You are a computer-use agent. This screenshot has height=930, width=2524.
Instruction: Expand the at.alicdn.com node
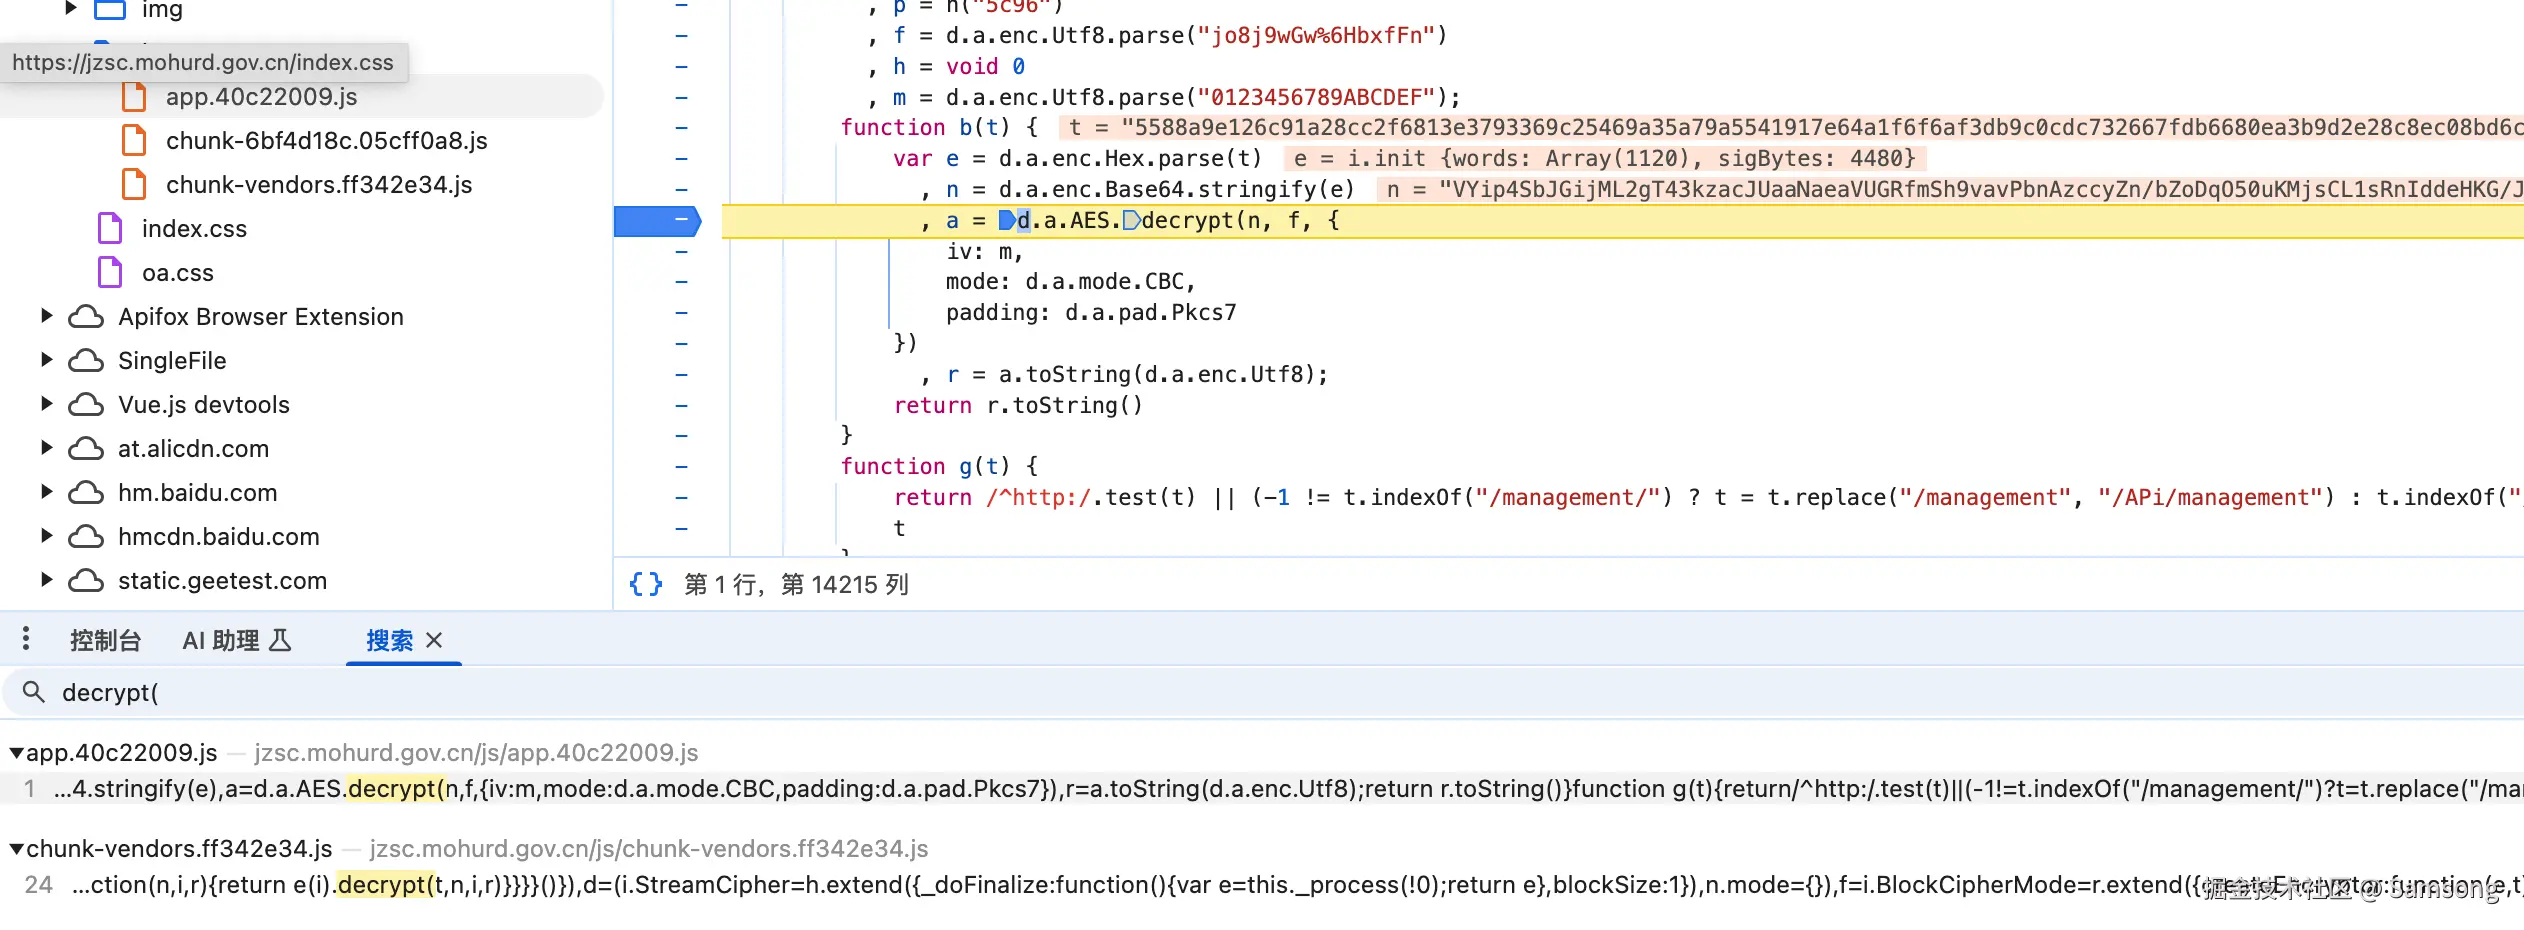click(x=46, y=448)
